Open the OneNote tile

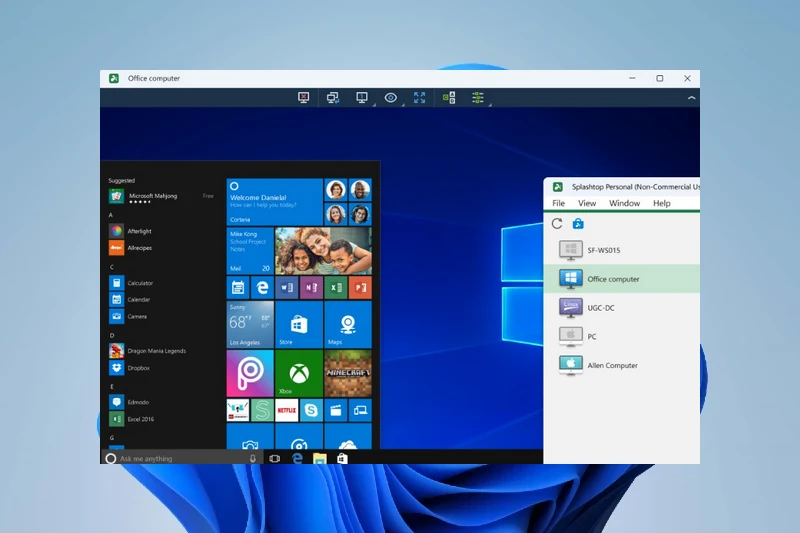click(x=311, y=288)
